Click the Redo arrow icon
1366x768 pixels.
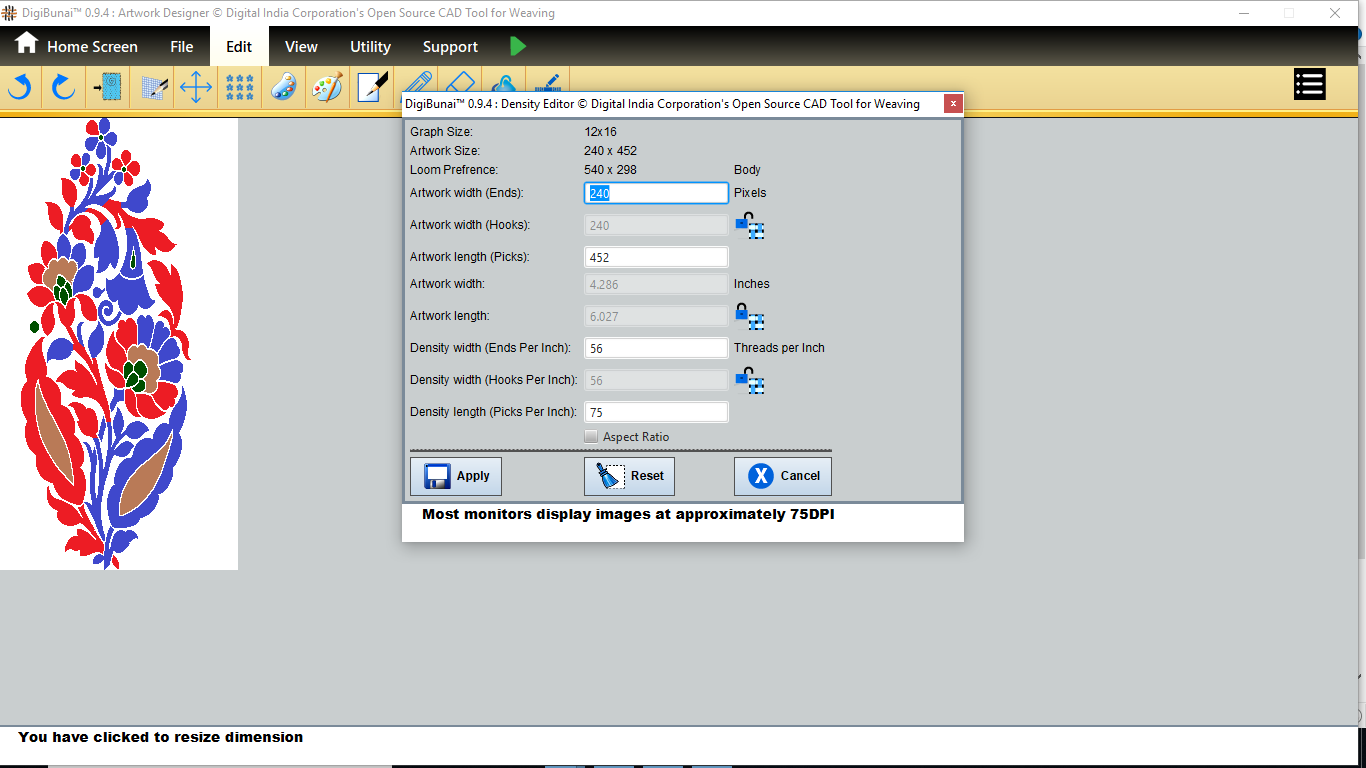(64, 87)
